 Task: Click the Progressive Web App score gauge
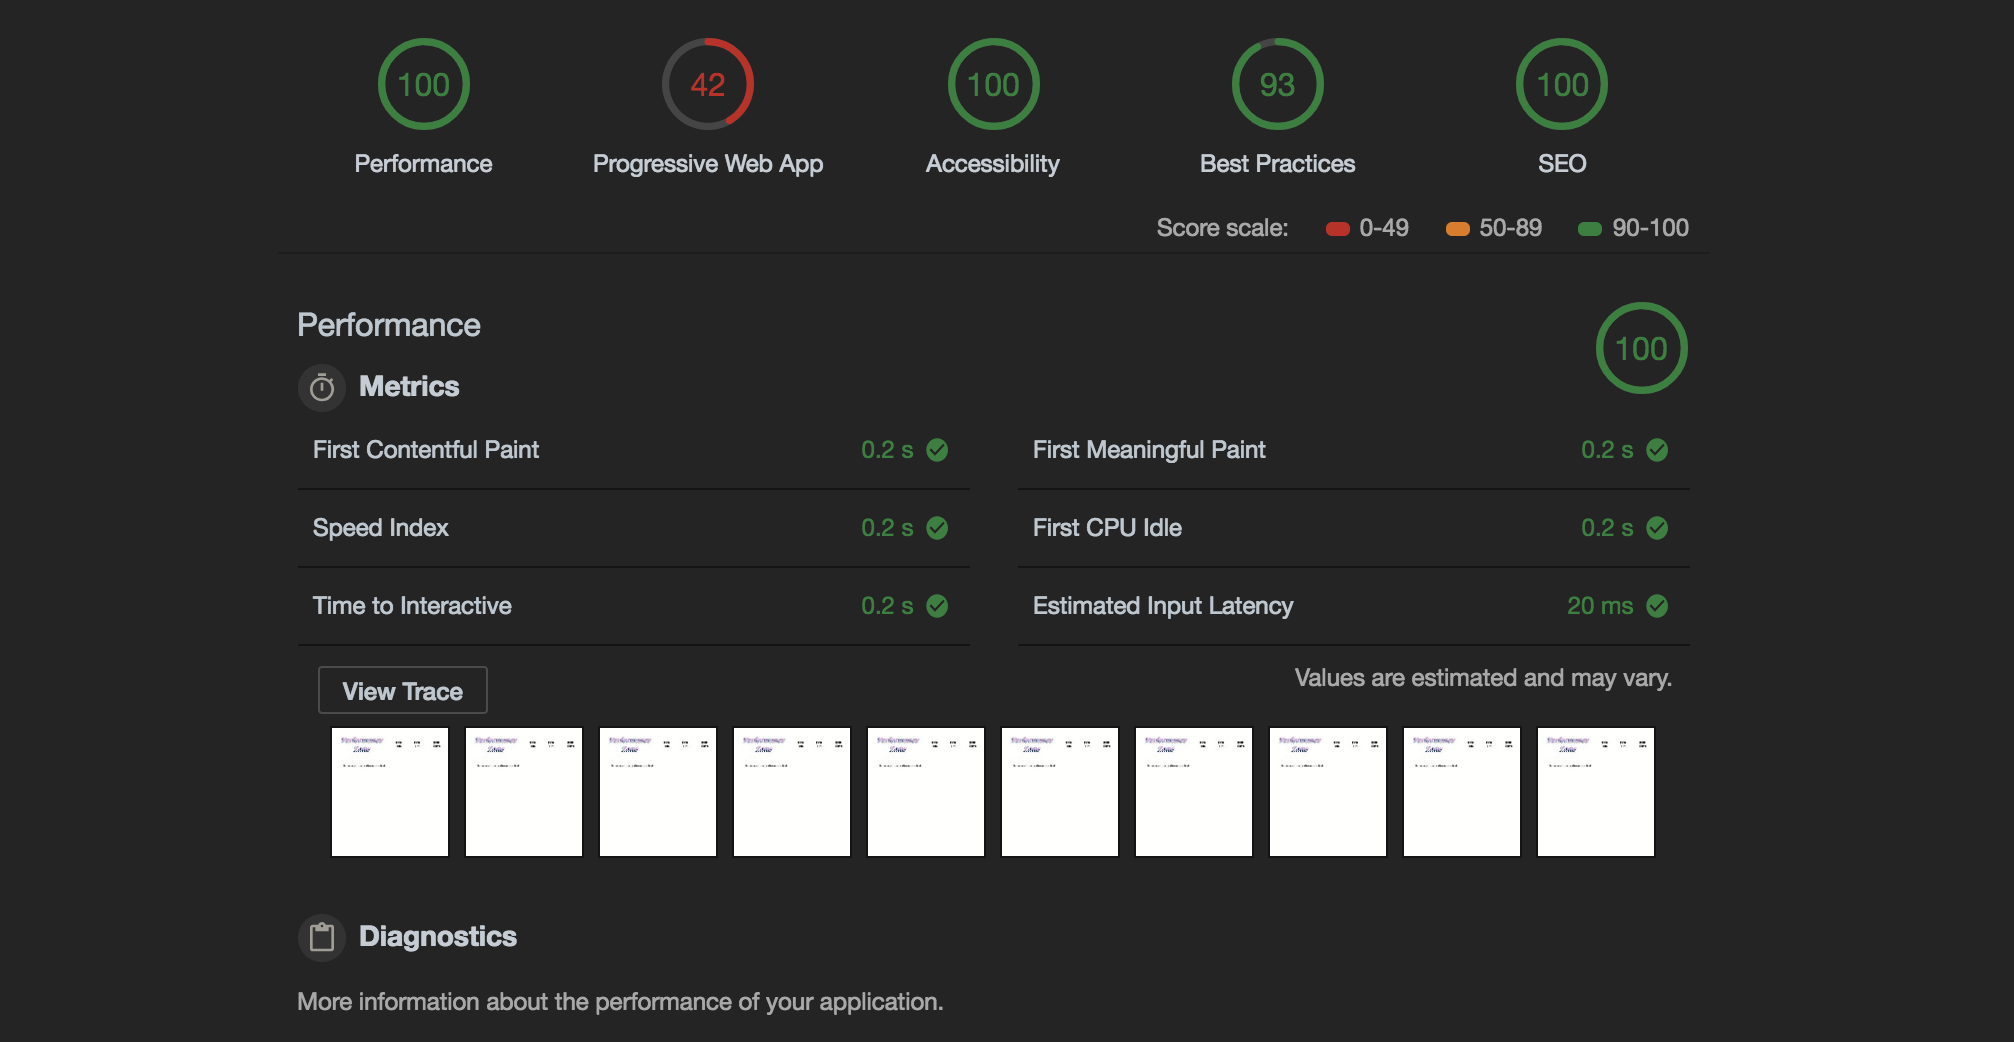(x=707, y=85)
